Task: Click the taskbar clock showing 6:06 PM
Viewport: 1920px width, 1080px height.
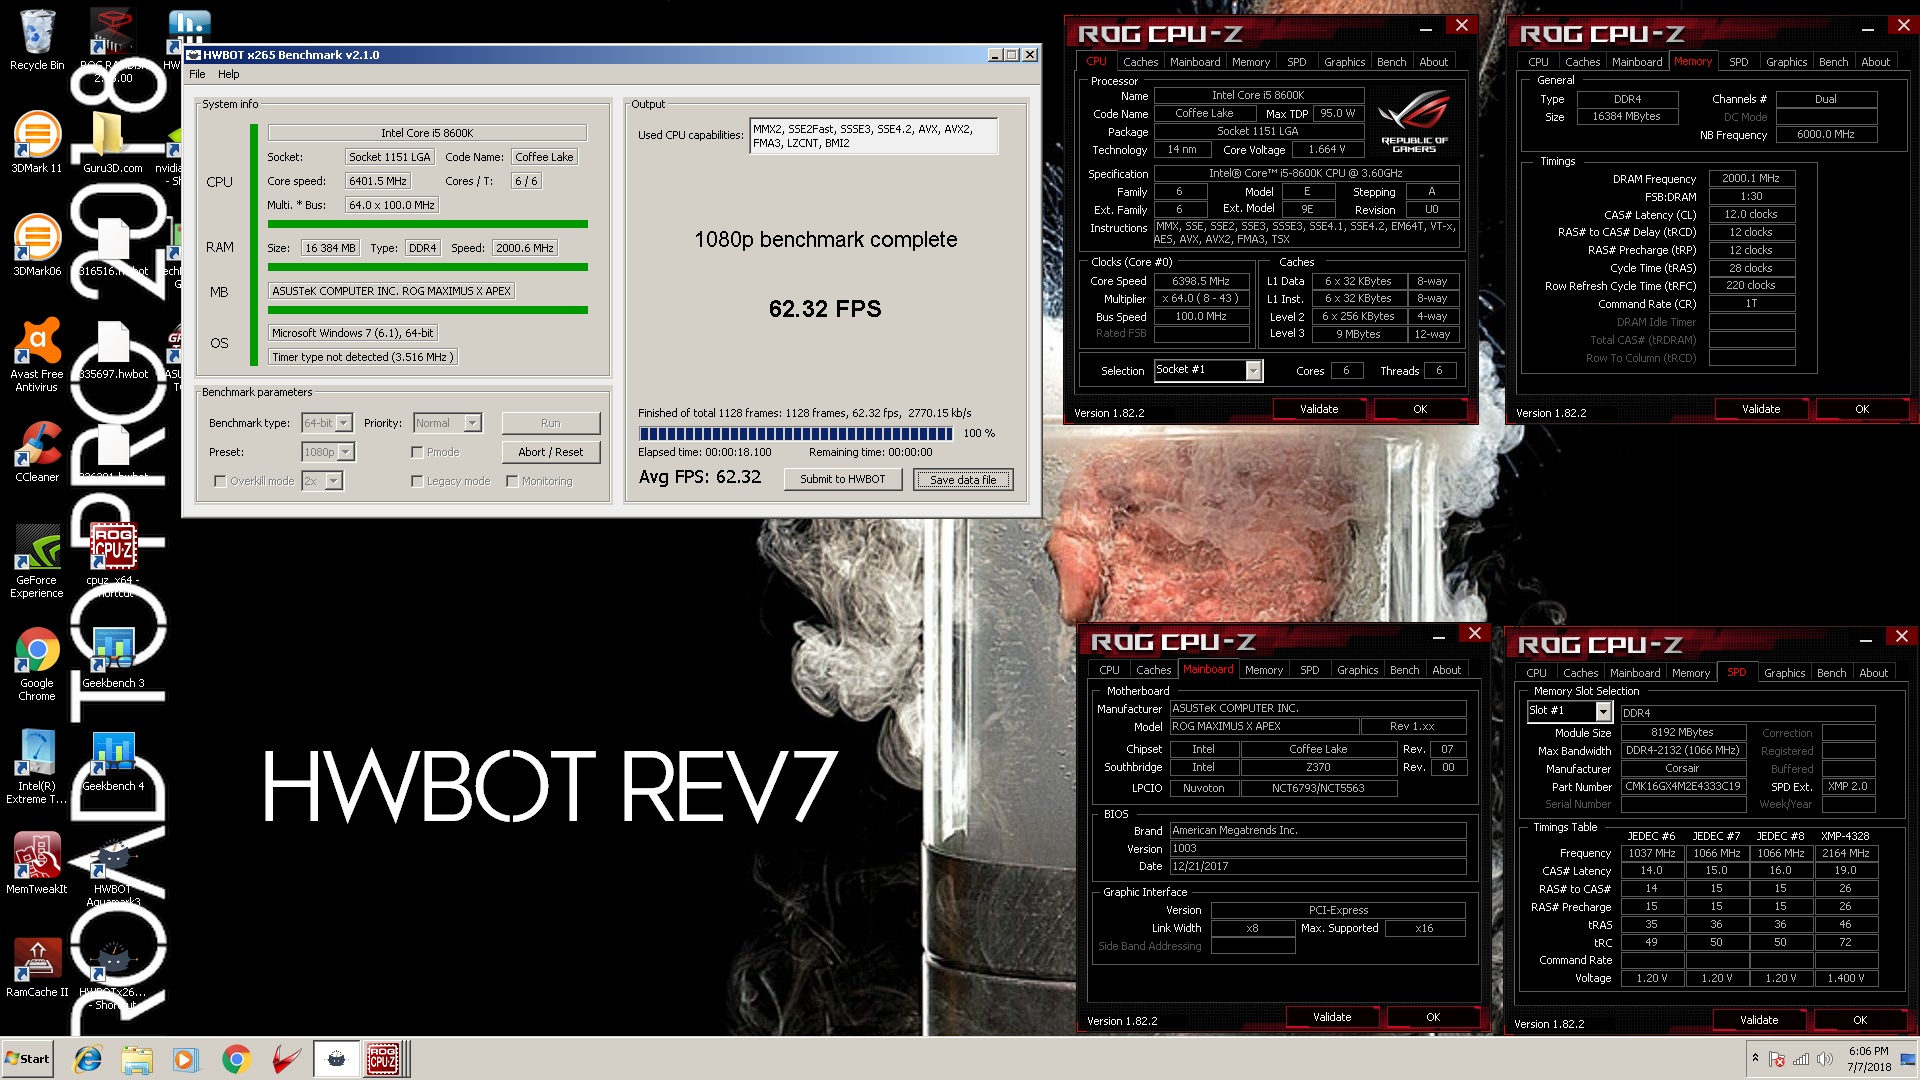Action: coord(1869,1059)
